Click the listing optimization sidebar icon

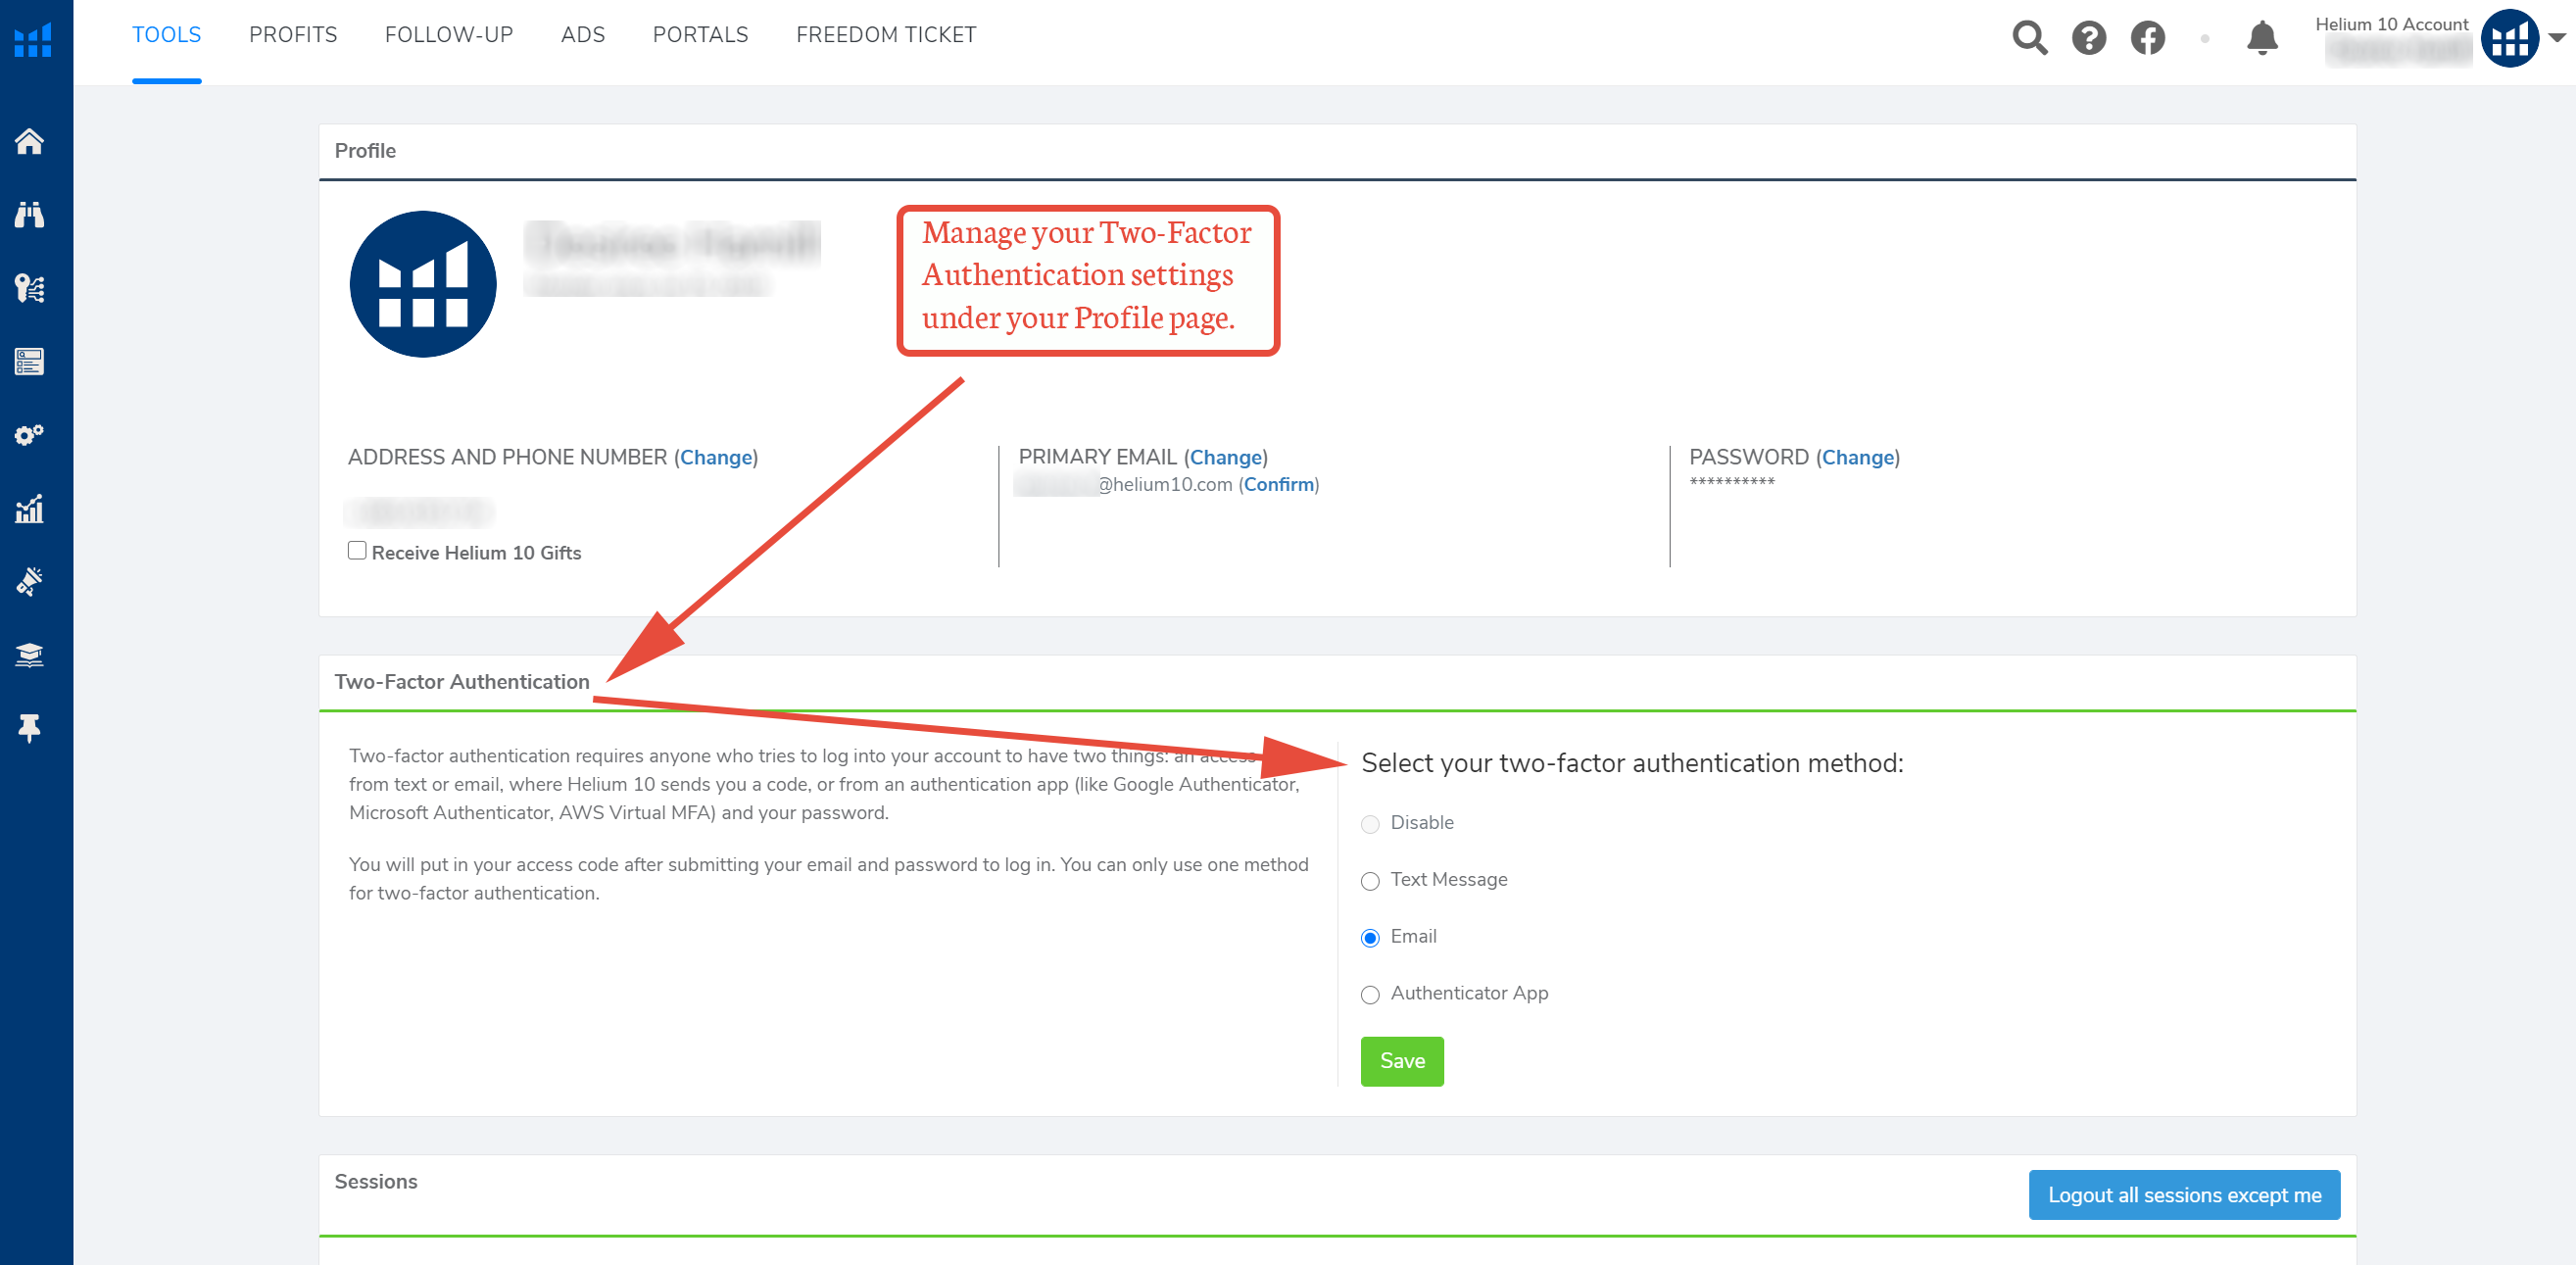point(29,361)
